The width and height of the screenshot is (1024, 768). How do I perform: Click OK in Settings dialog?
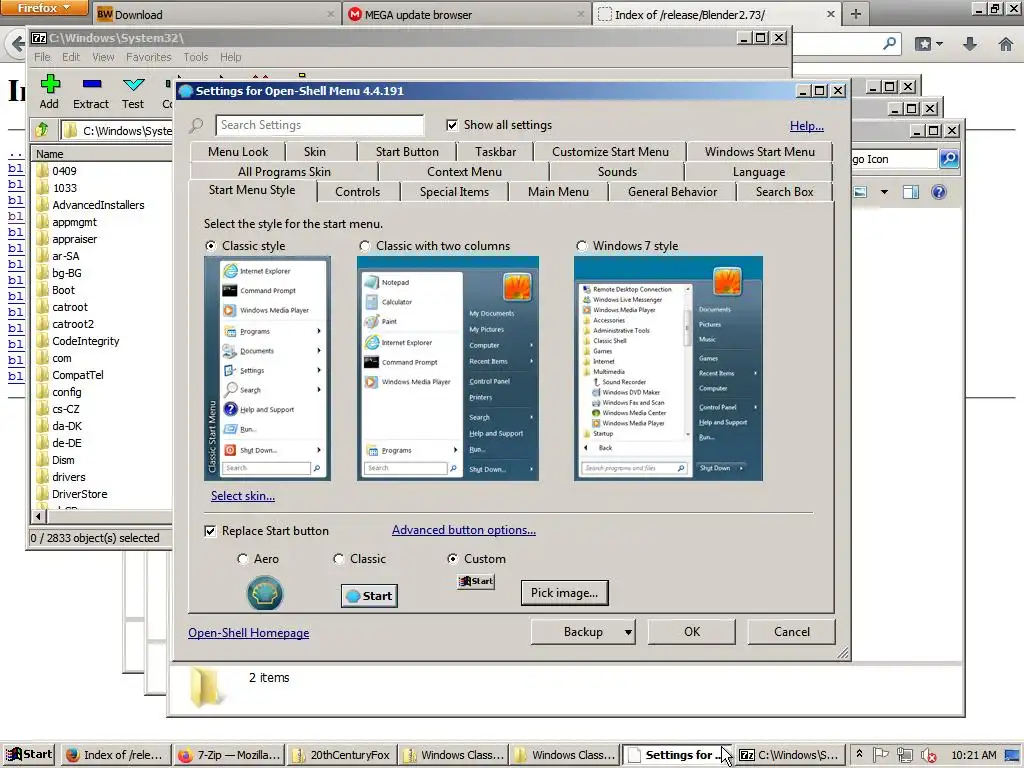coord(692,632)
